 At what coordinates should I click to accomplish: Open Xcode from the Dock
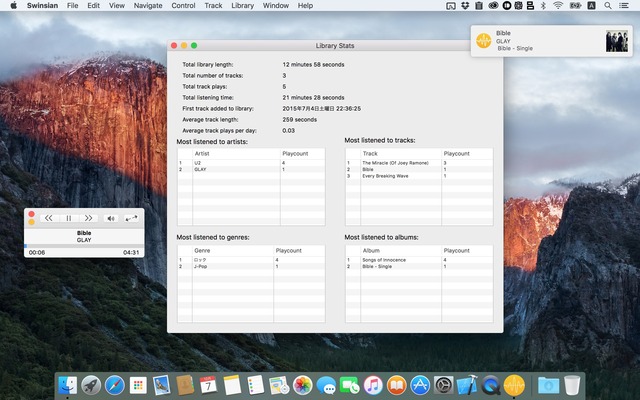467,385
